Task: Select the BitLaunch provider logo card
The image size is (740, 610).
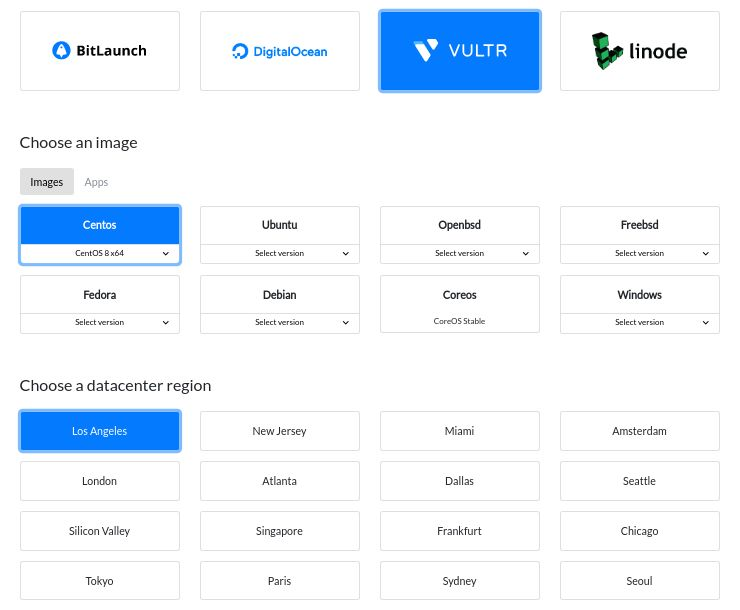Action: pos(100,51)
